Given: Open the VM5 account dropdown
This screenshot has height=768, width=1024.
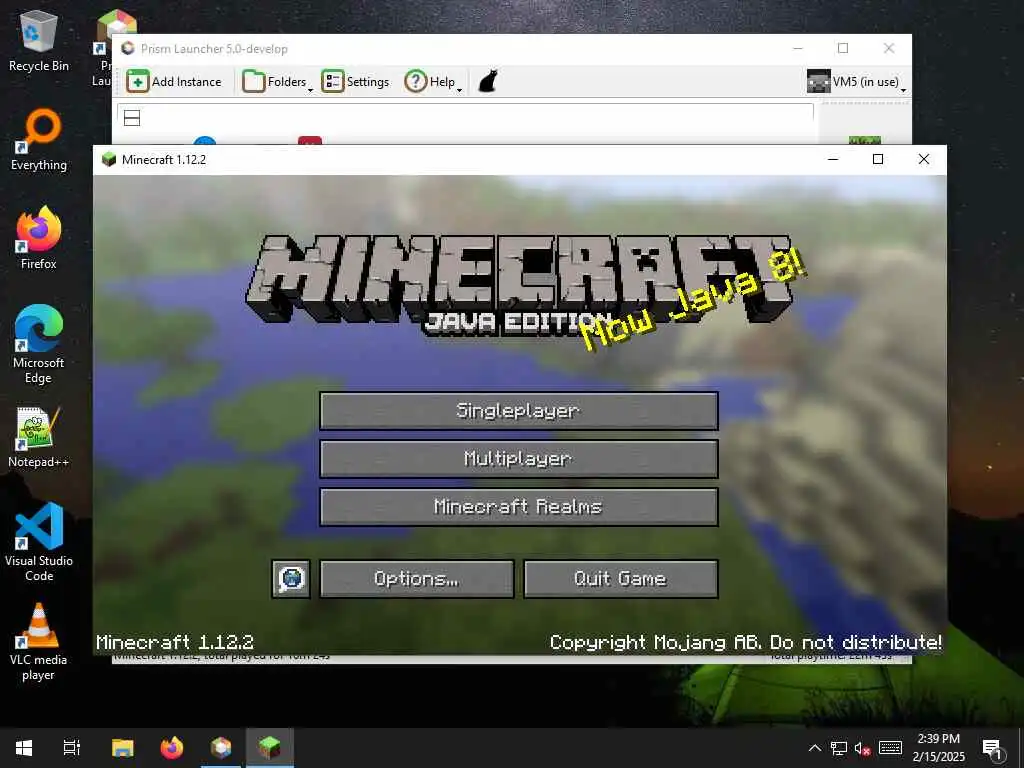Looking at the screenshot, I should (x=856, y=82).
